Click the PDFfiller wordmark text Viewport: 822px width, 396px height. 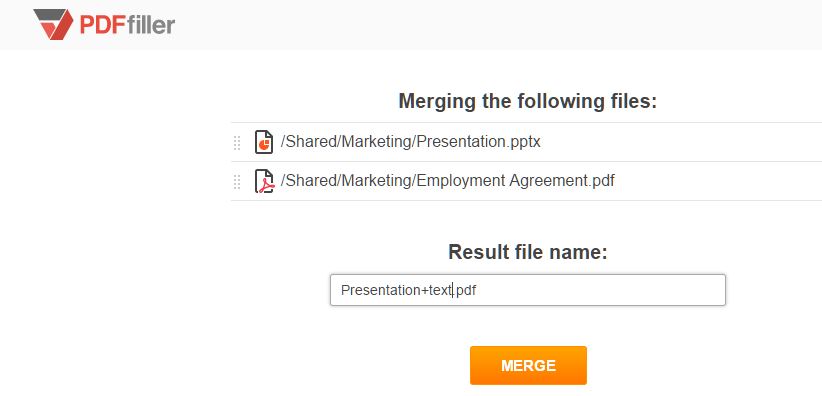click(127, 24)
